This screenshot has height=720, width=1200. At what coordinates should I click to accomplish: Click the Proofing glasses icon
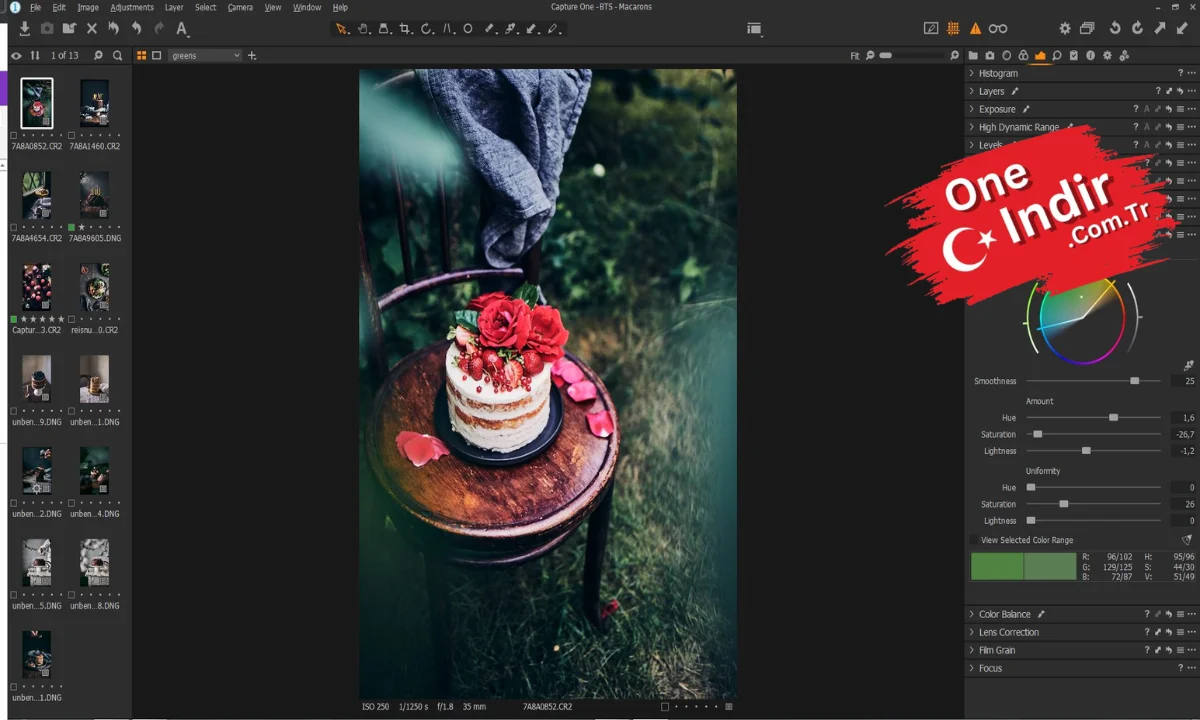pos(998,29)
